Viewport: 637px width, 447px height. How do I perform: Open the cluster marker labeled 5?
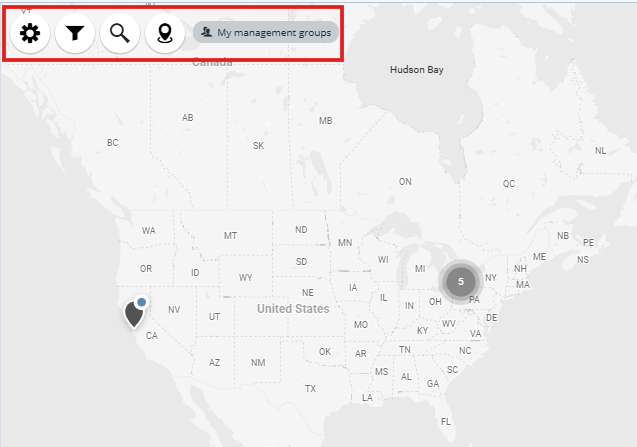(x=461, y=281)
